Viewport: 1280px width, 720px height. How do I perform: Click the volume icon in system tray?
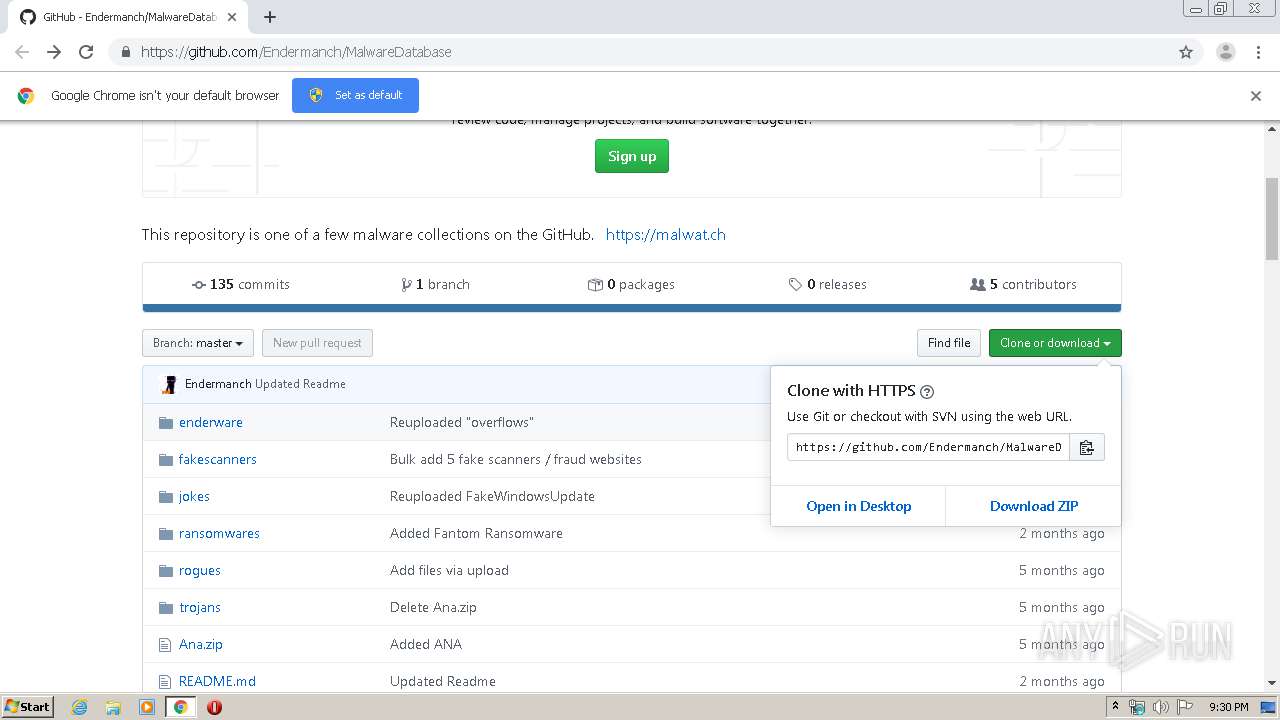(x=1160, y=707)
